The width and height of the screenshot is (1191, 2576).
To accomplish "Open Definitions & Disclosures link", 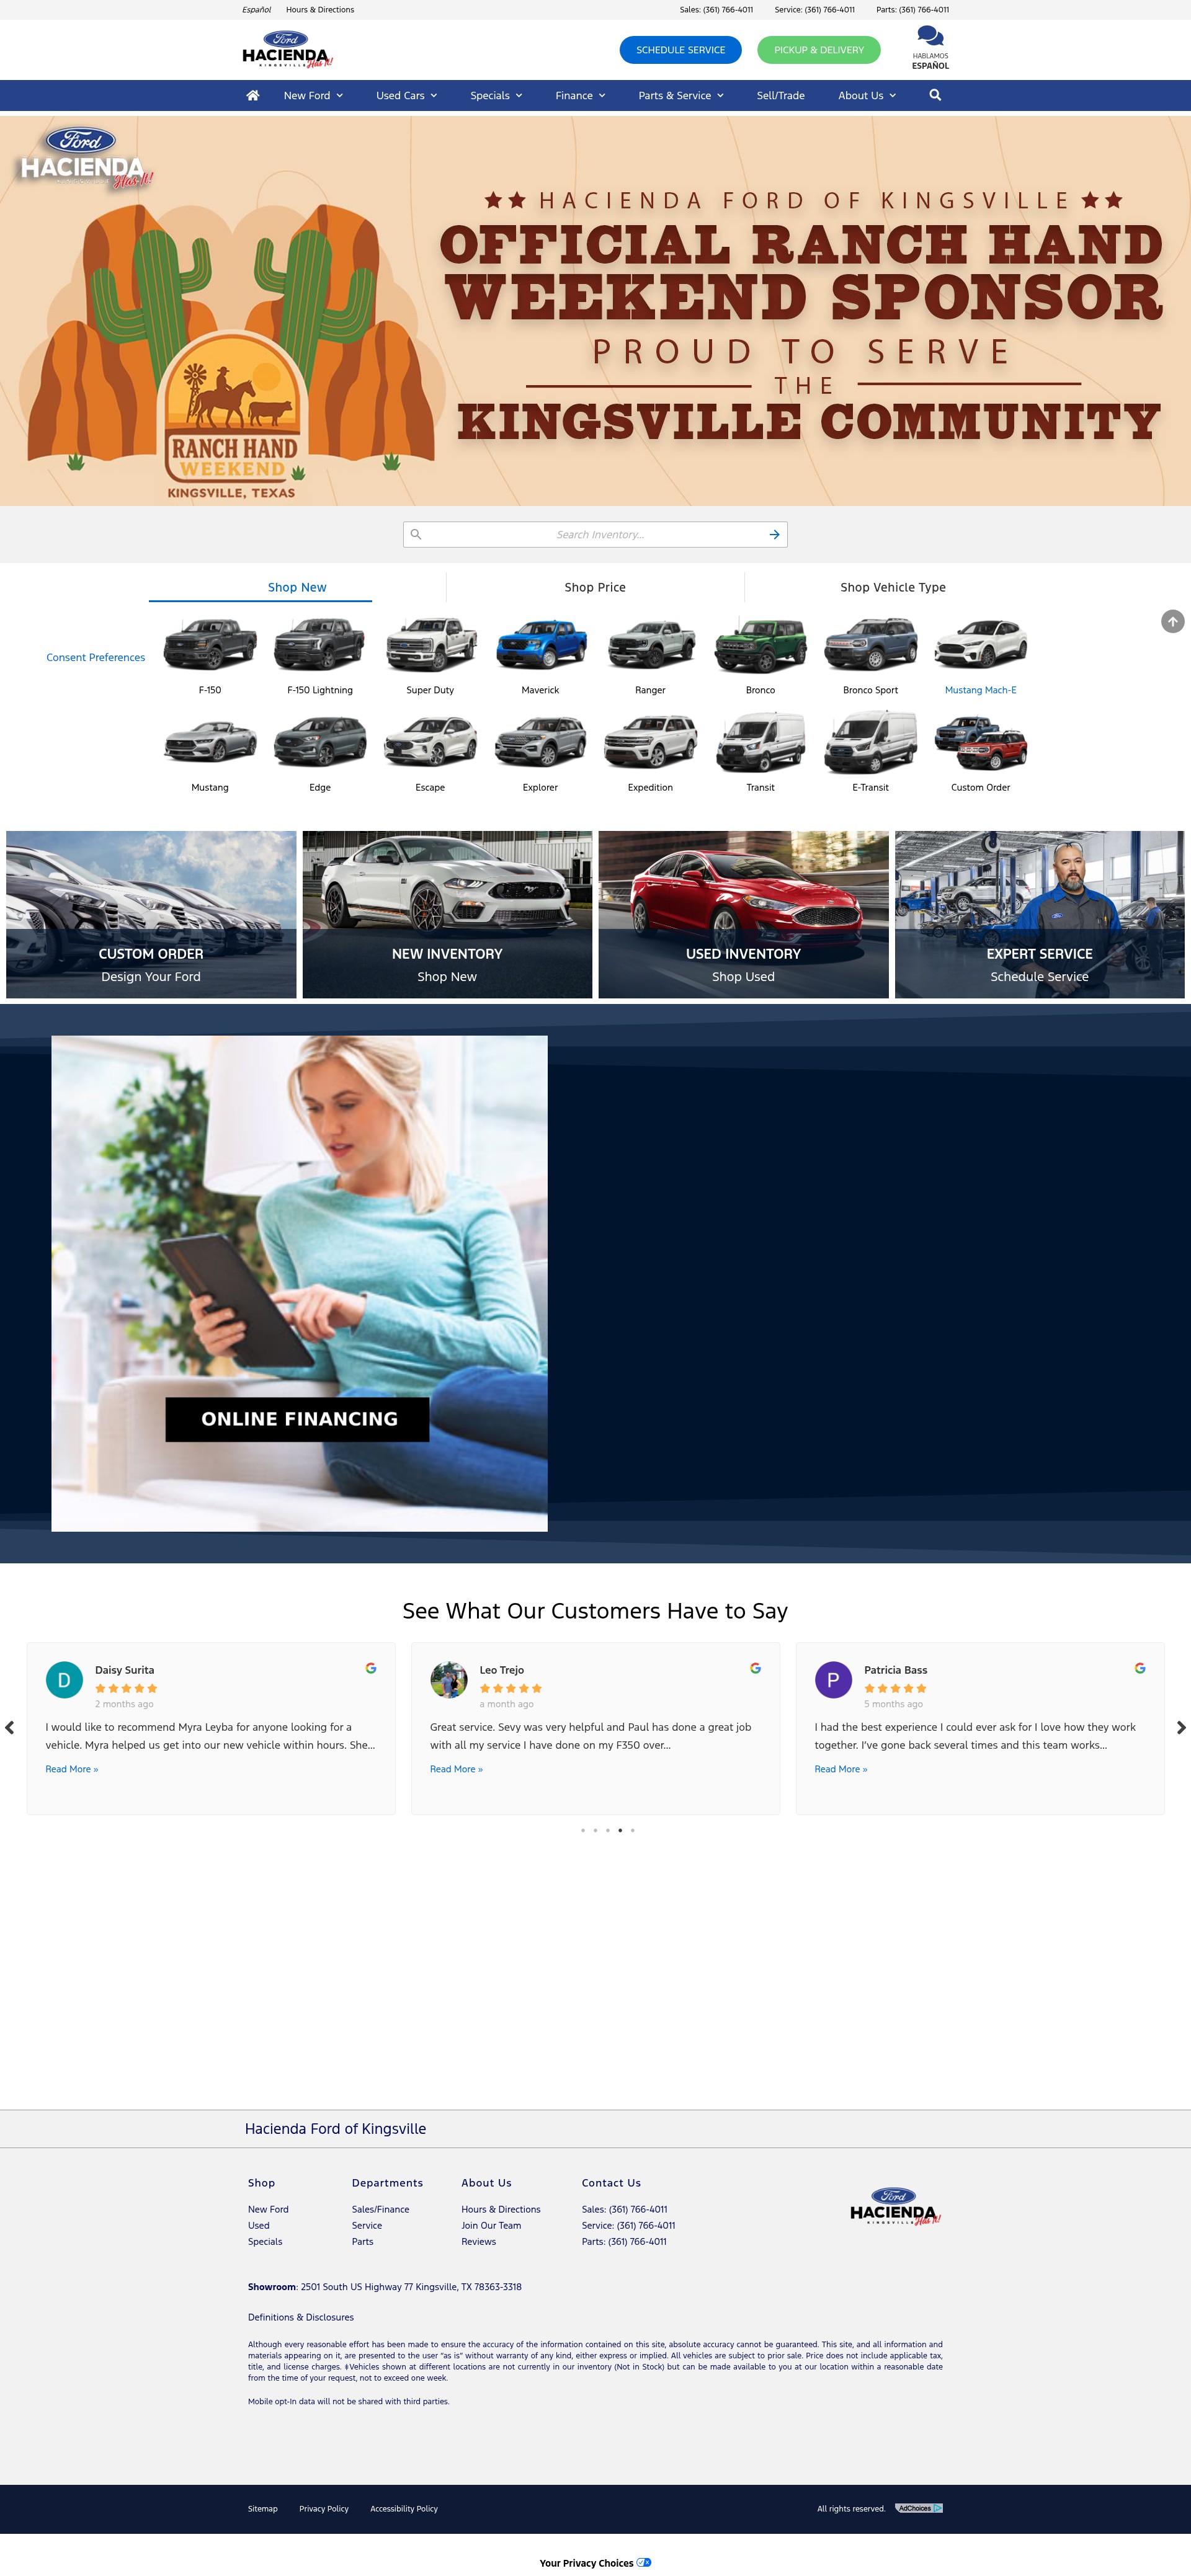I will click(301, 2317).
